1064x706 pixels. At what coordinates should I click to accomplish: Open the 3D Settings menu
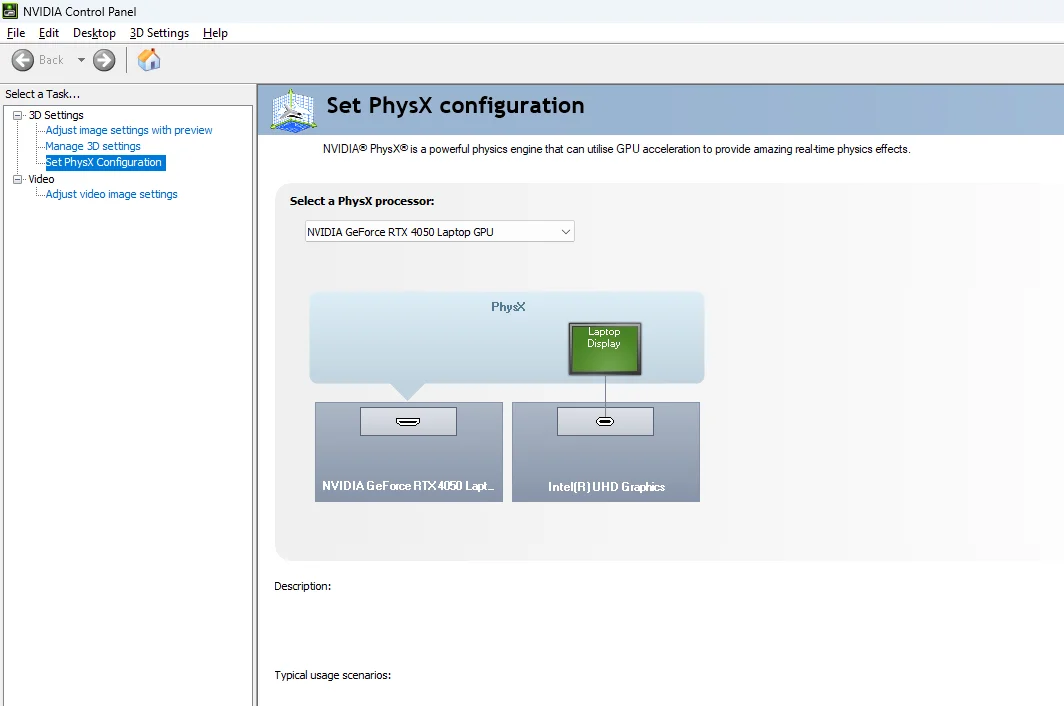(x=159, y=33)
